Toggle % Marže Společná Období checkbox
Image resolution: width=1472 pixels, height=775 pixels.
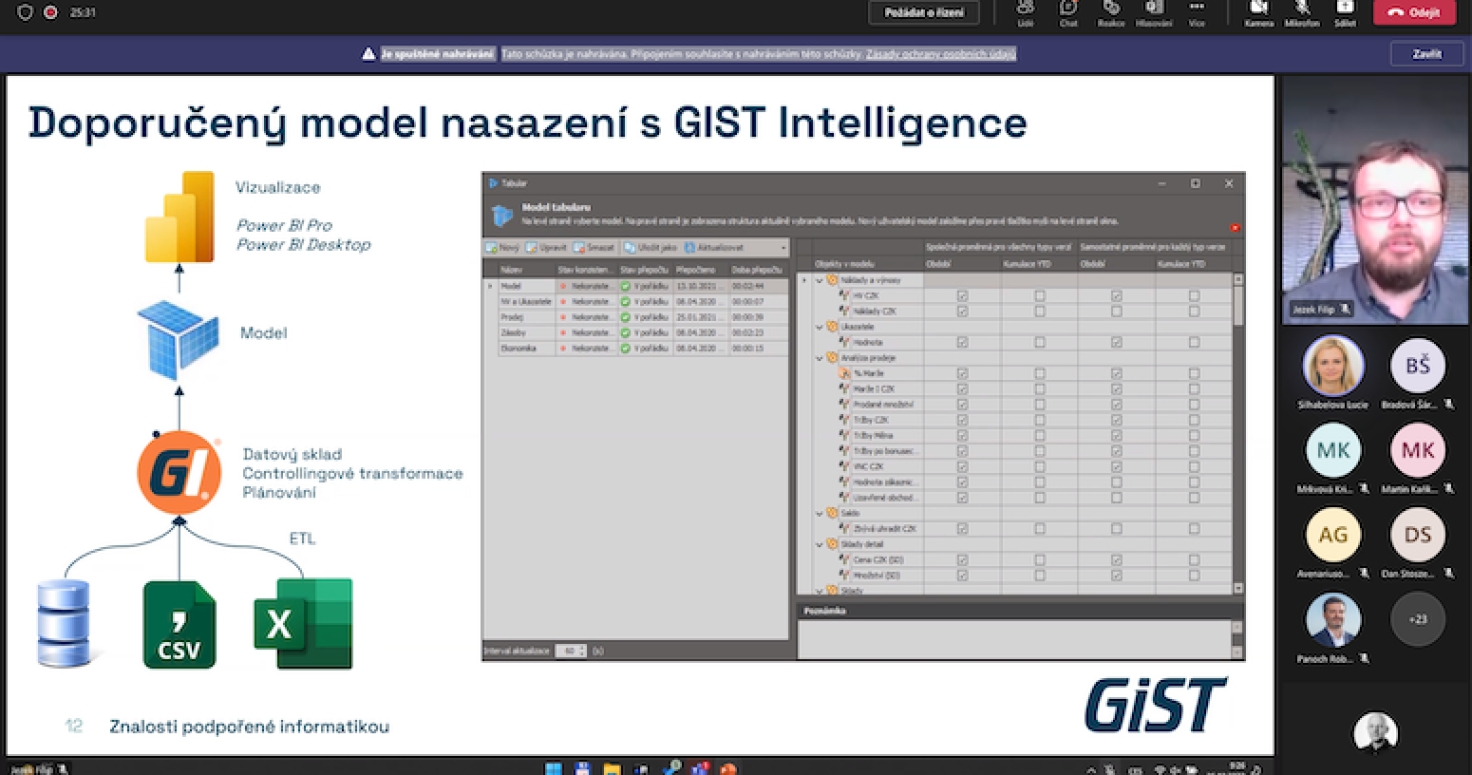click(x=962, y=373)
